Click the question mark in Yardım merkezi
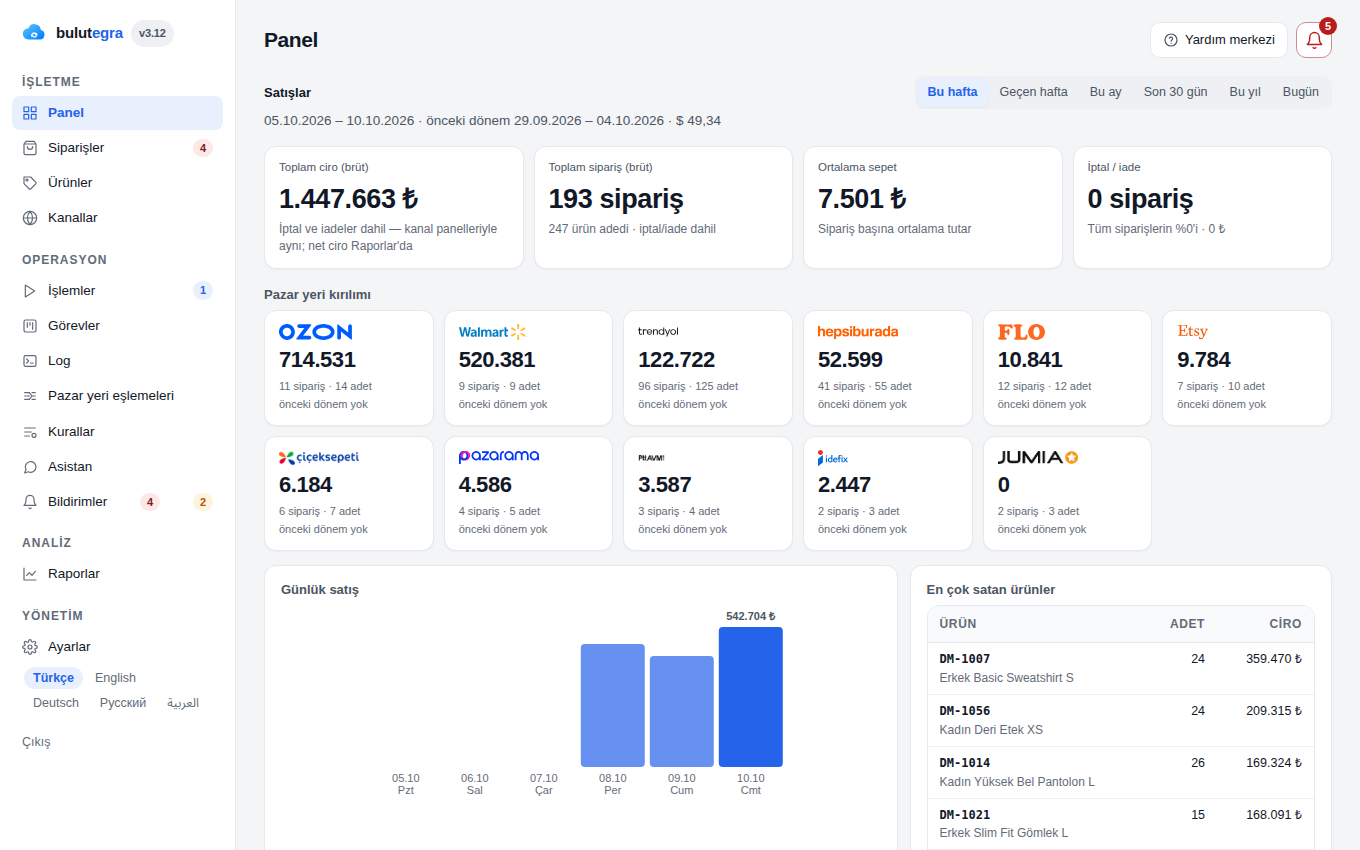This screenshot has width=1360, height=850. pos(1171,40)
